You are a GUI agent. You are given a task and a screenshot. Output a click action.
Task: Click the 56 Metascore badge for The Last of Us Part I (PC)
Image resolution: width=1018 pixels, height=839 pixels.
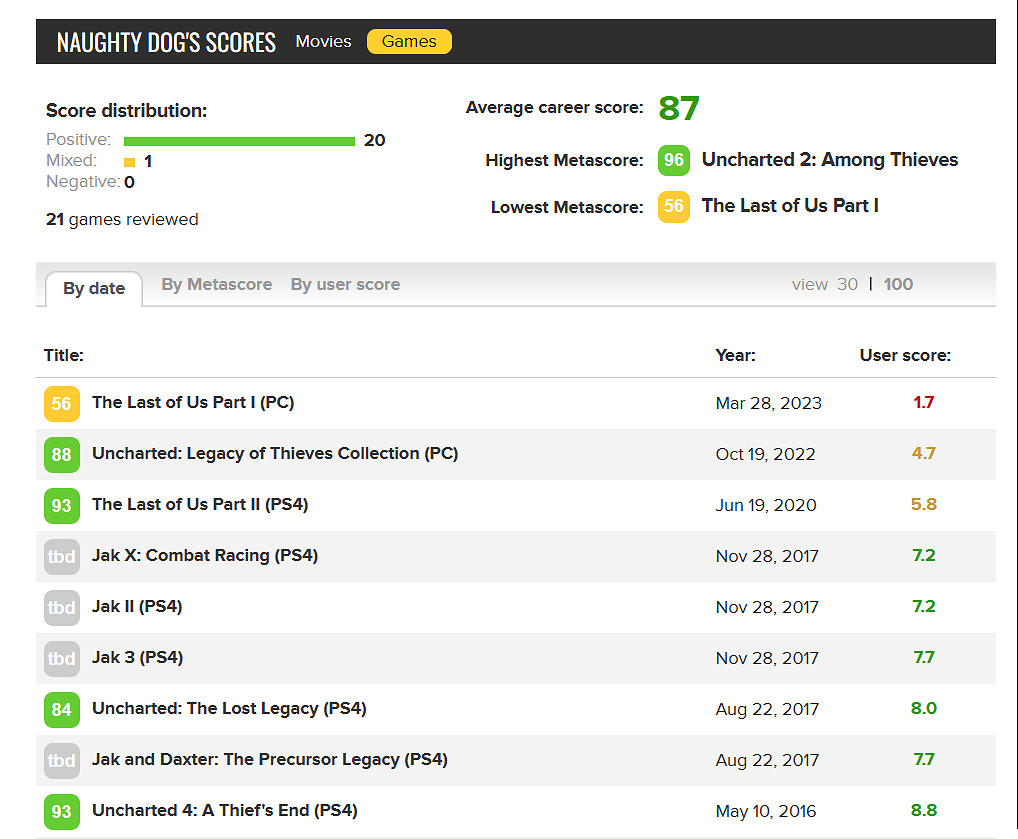click(61, 403)
